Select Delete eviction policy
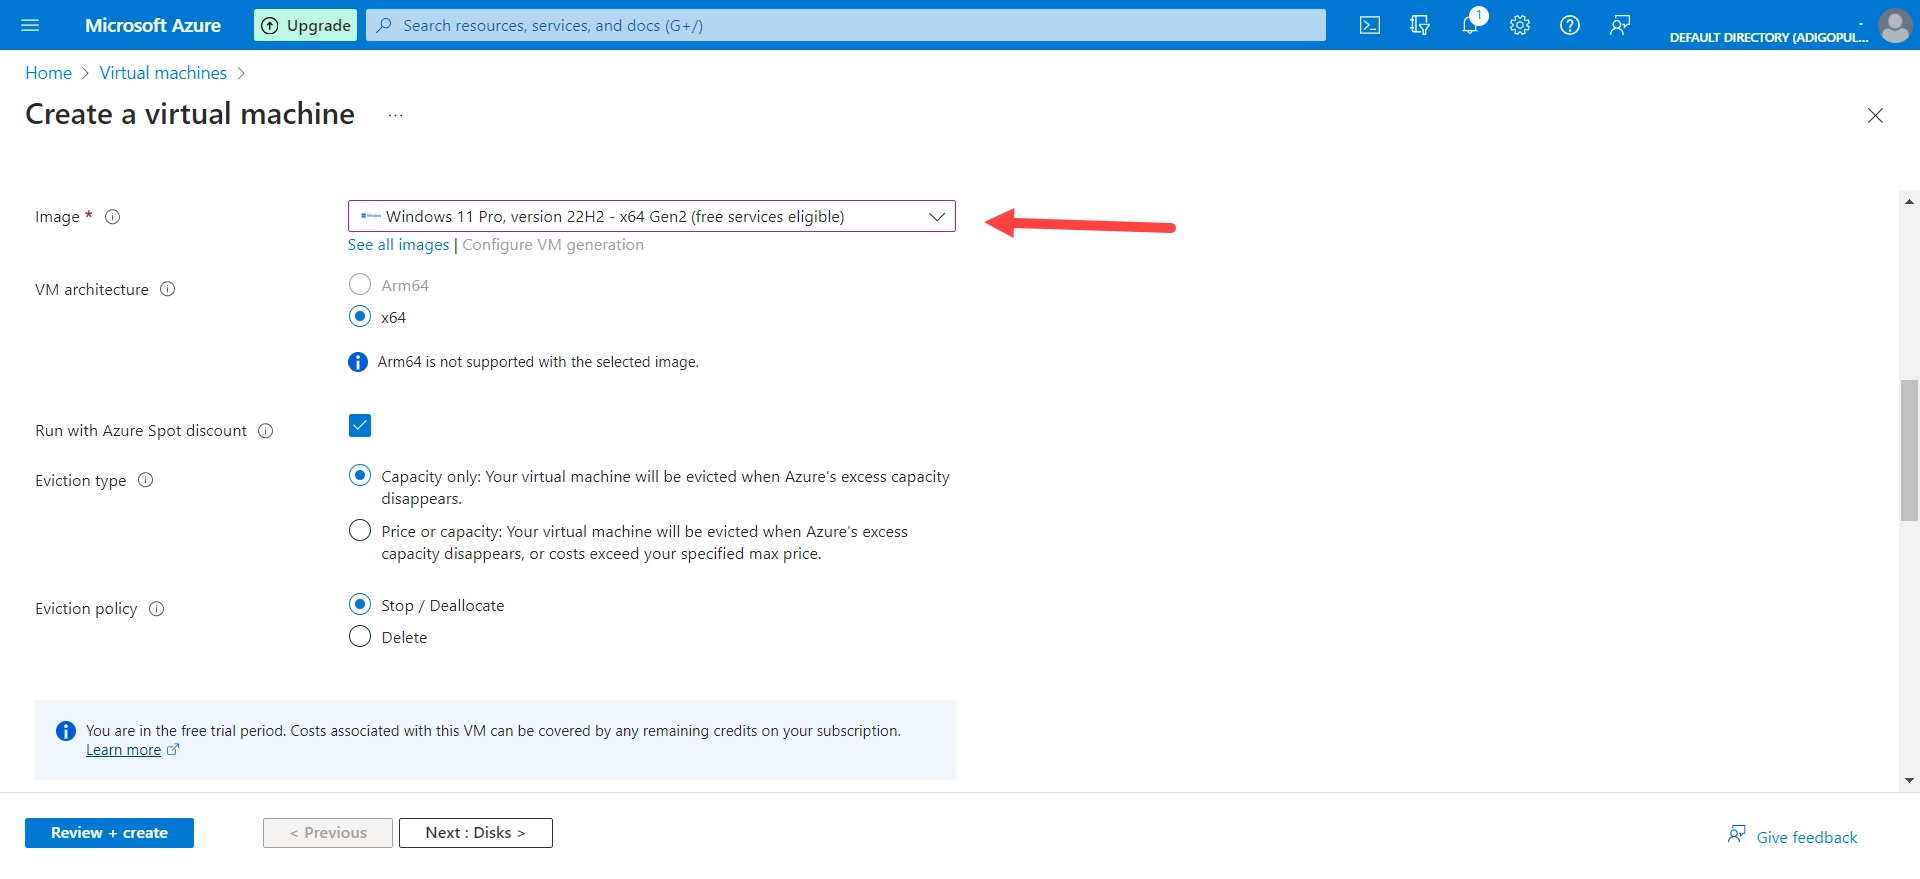The height and width of the screenshot is (879, 1920). click(360, 637)
